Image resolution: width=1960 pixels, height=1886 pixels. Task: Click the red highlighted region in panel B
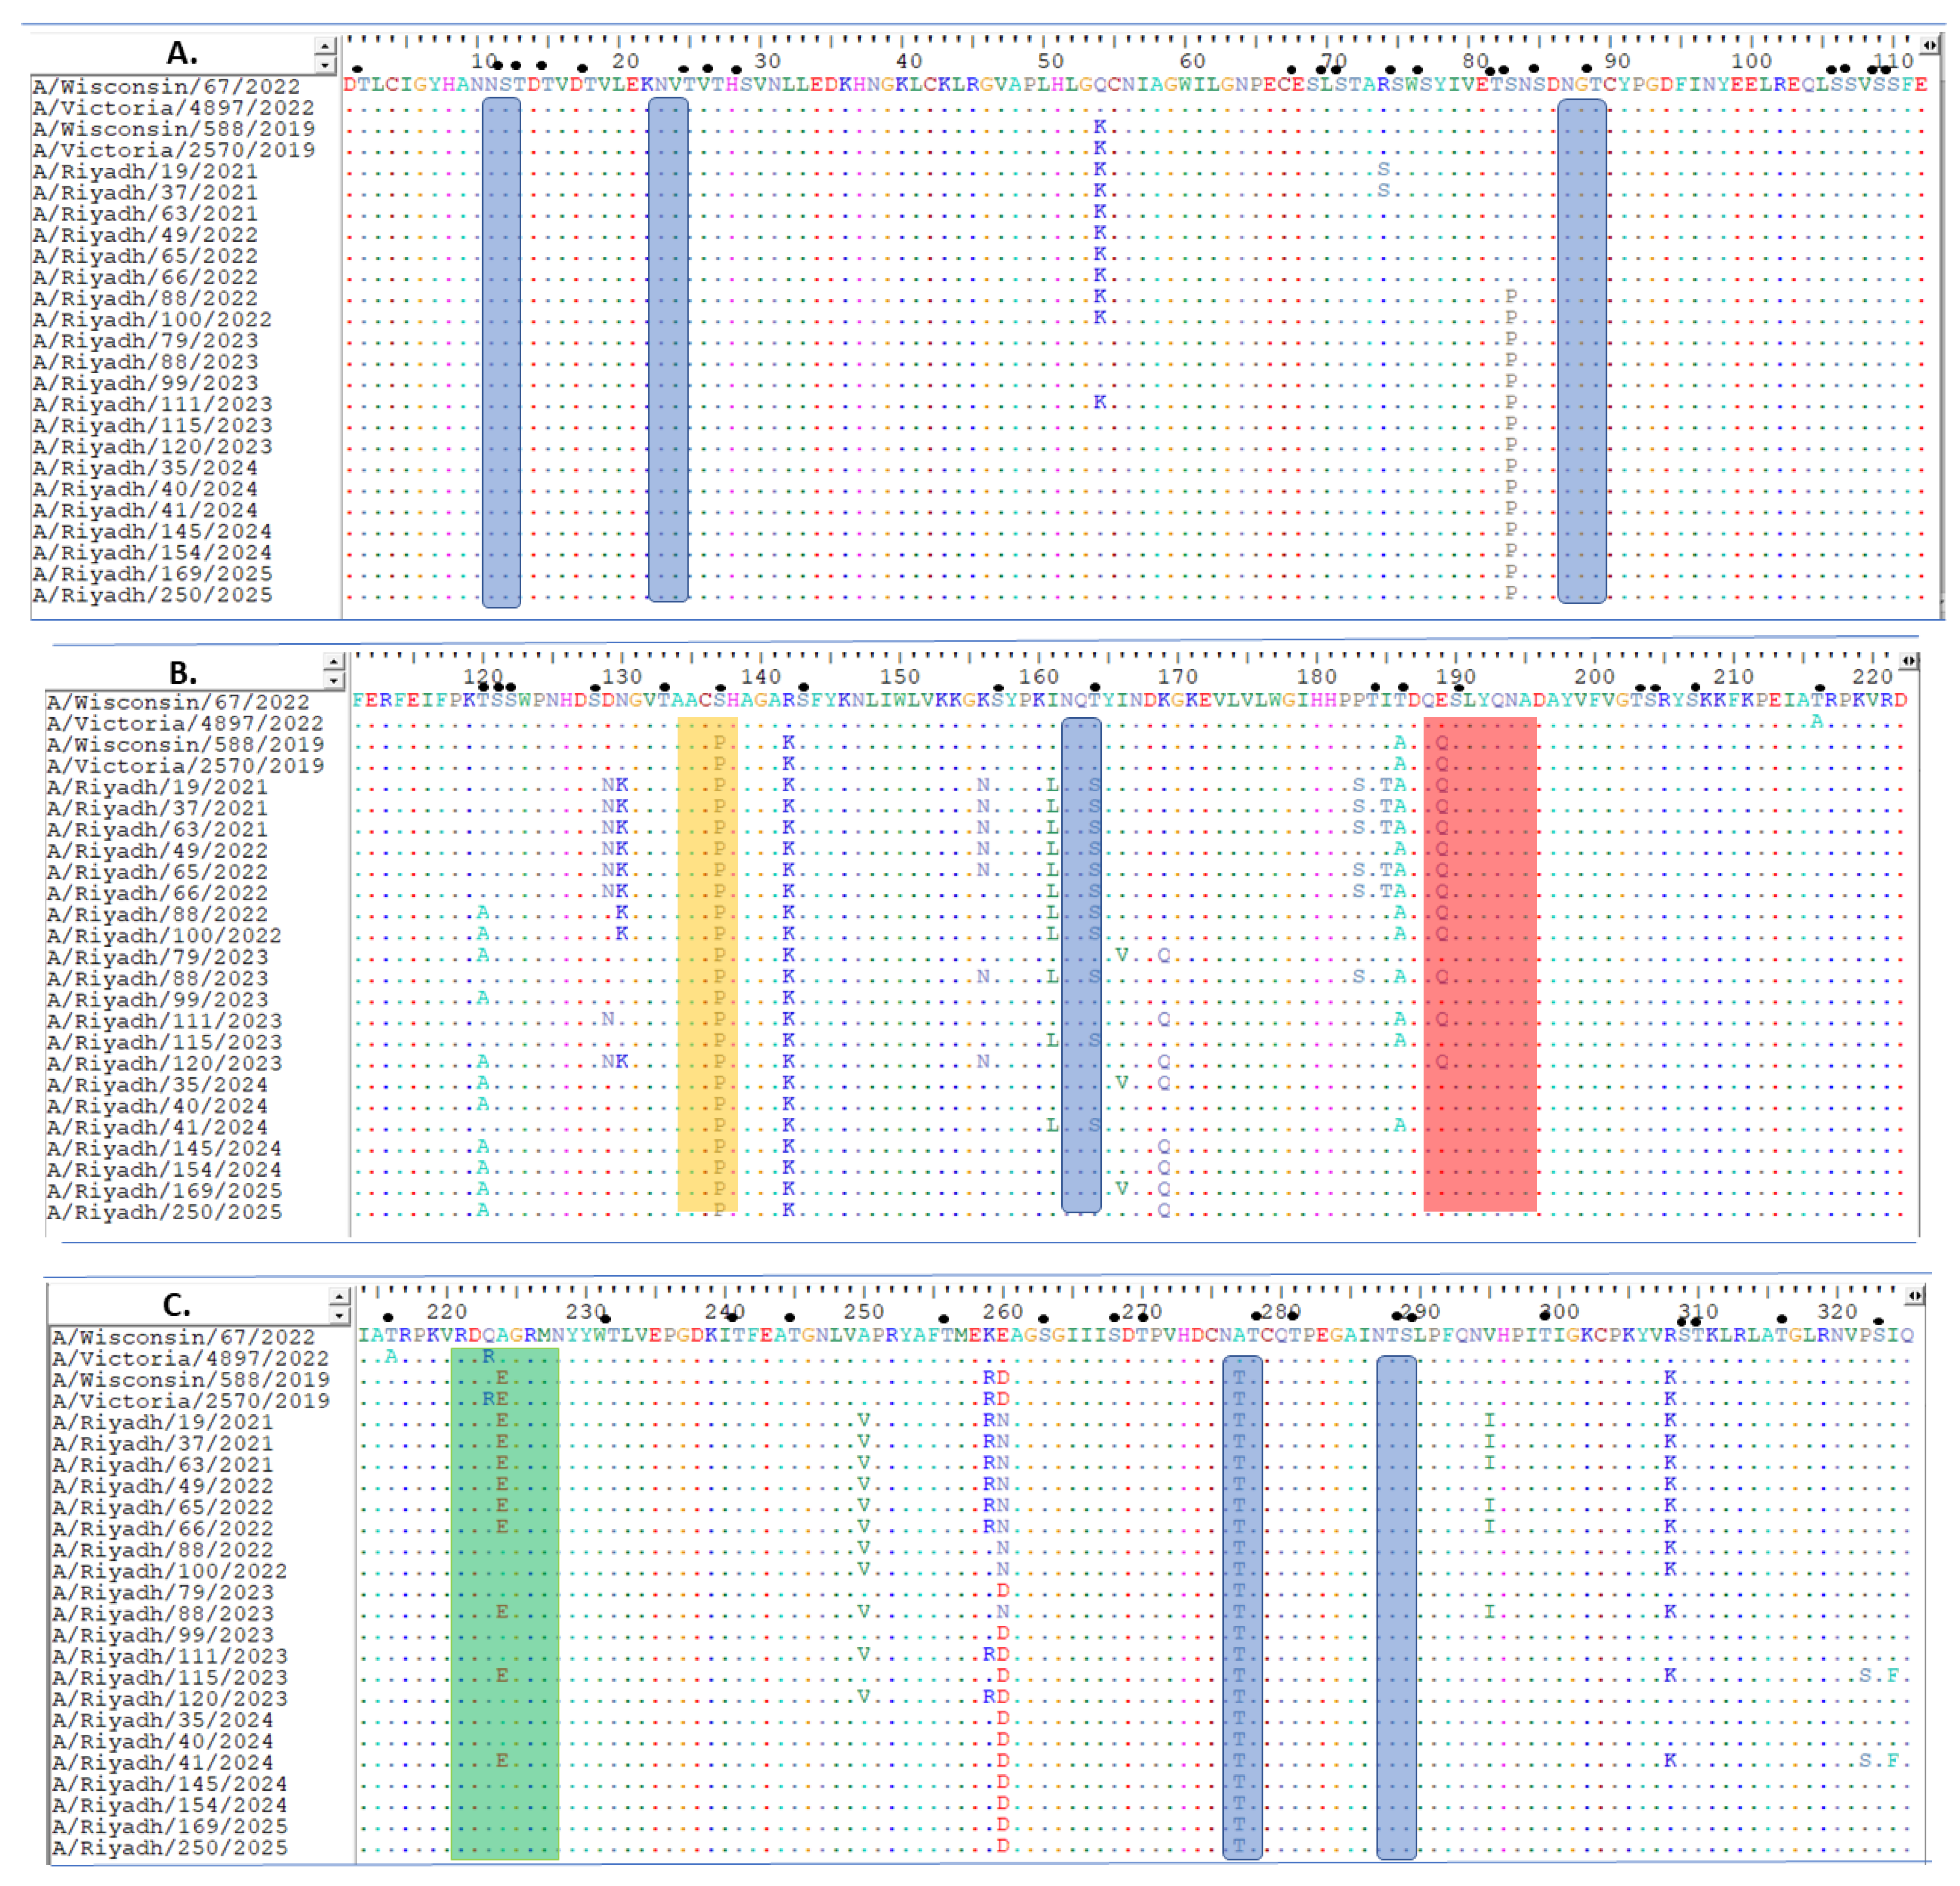[1480, 965]
